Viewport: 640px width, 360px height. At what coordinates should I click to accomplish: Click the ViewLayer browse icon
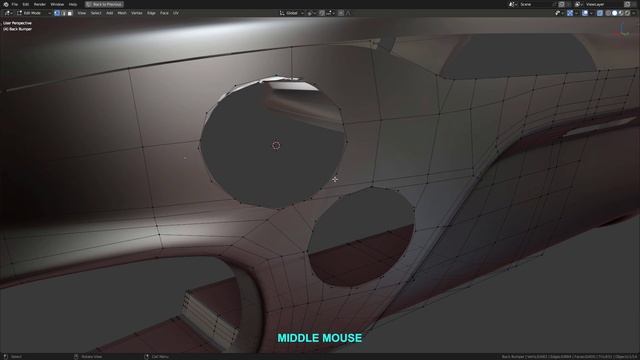point(578,4)
